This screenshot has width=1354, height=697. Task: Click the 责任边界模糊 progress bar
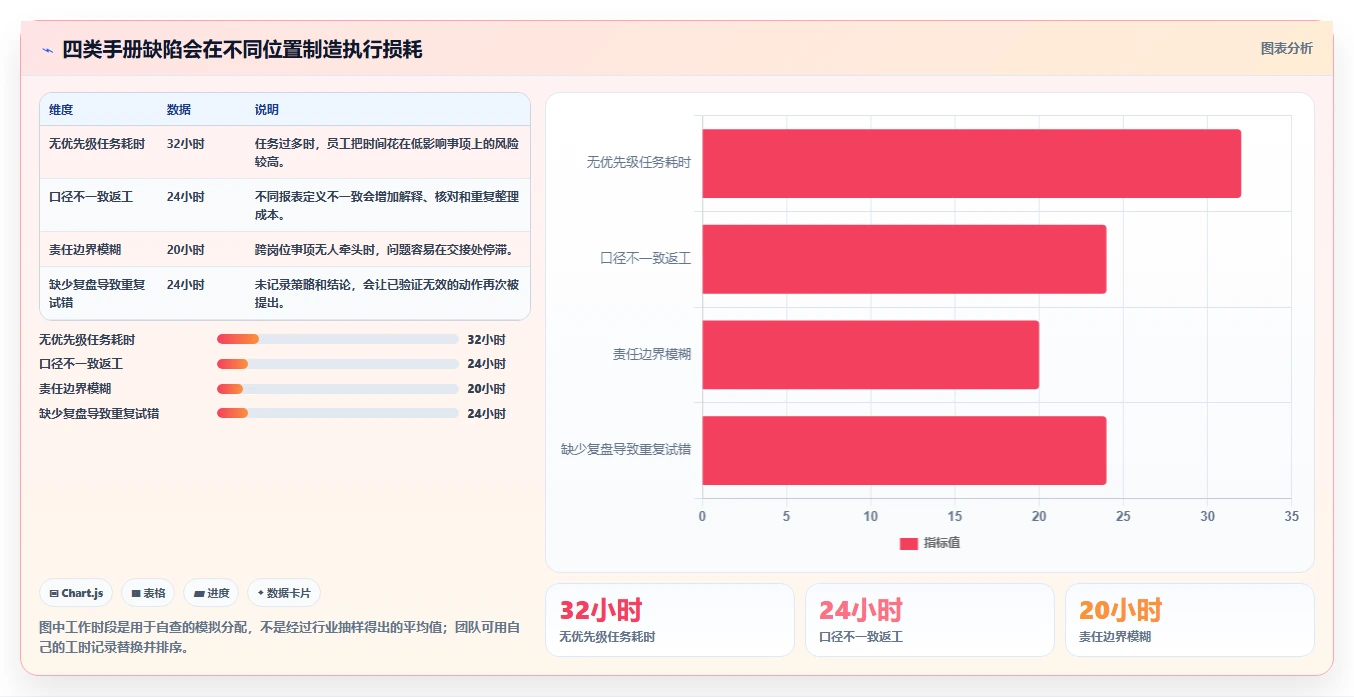[x=337, y=389]
